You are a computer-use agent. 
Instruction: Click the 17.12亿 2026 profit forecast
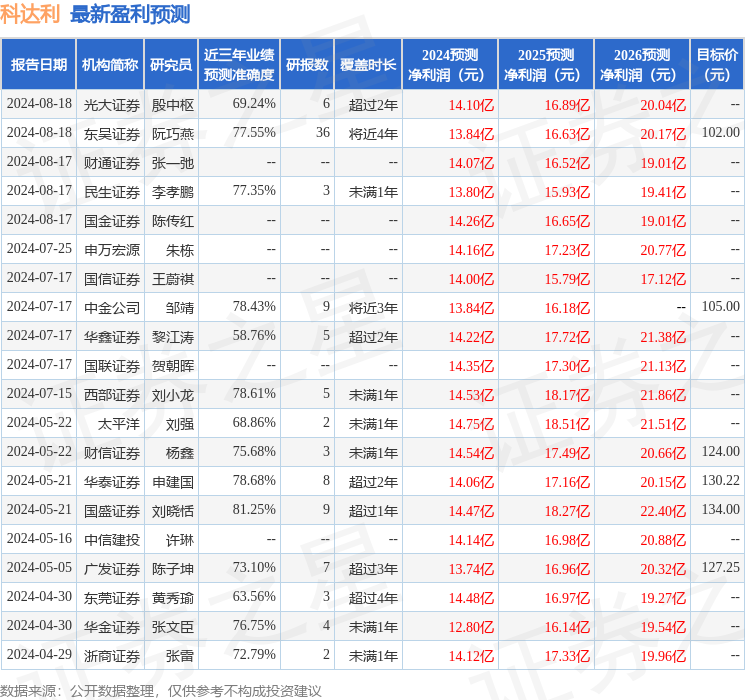coord(663,279)
